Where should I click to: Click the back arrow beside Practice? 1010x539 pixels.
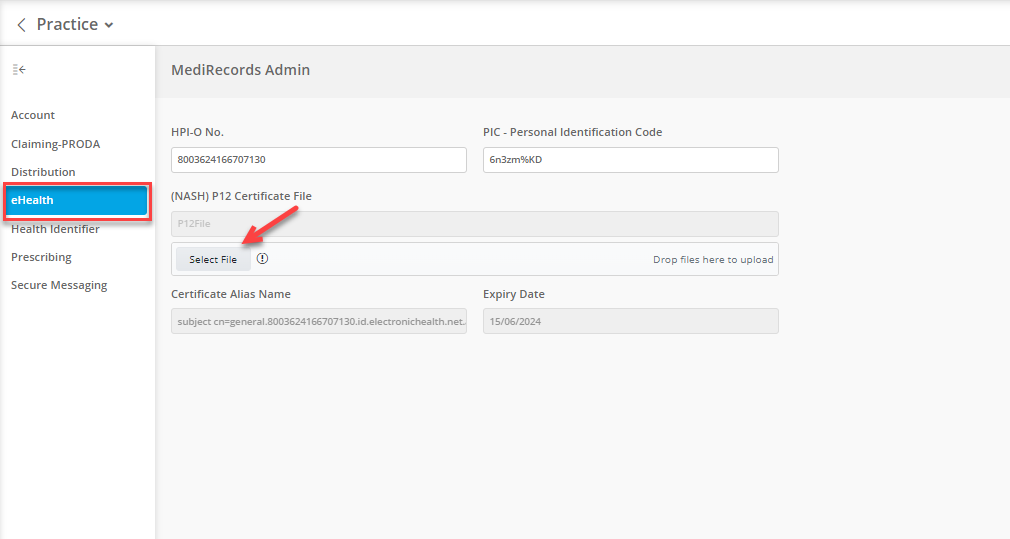(x=21, y=25)
